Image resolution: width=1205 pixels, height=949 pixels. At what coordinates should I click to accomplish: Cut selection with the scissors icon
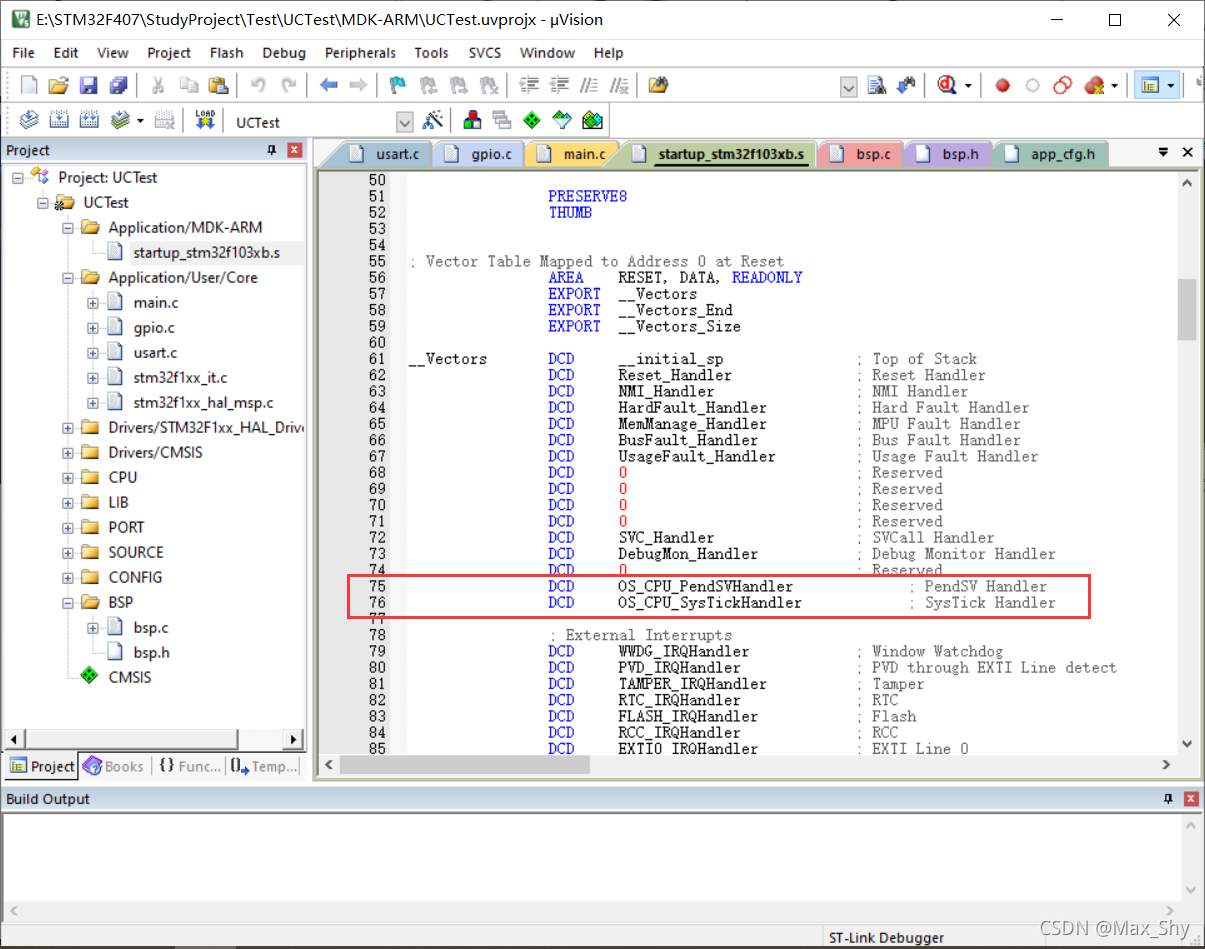tap(158, 86)
